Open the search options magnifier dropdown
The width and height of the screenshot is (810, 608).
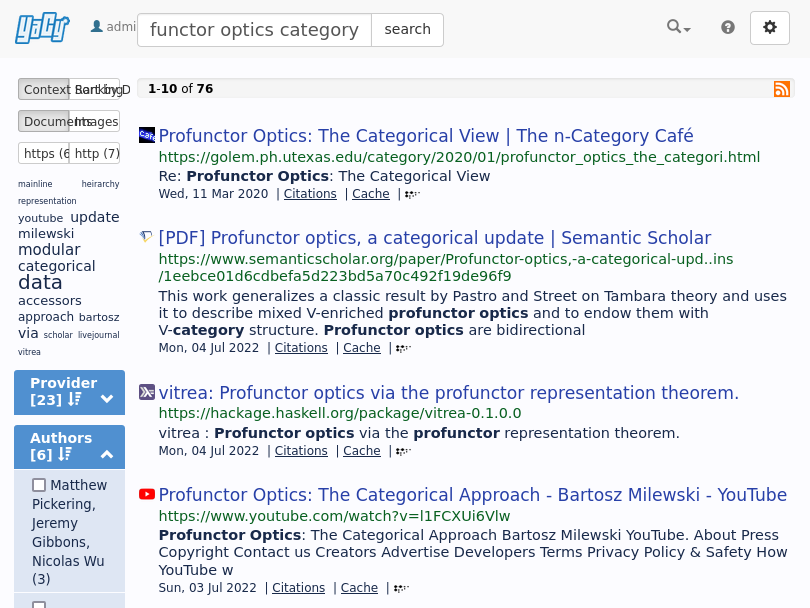click(x=678, y=27)
